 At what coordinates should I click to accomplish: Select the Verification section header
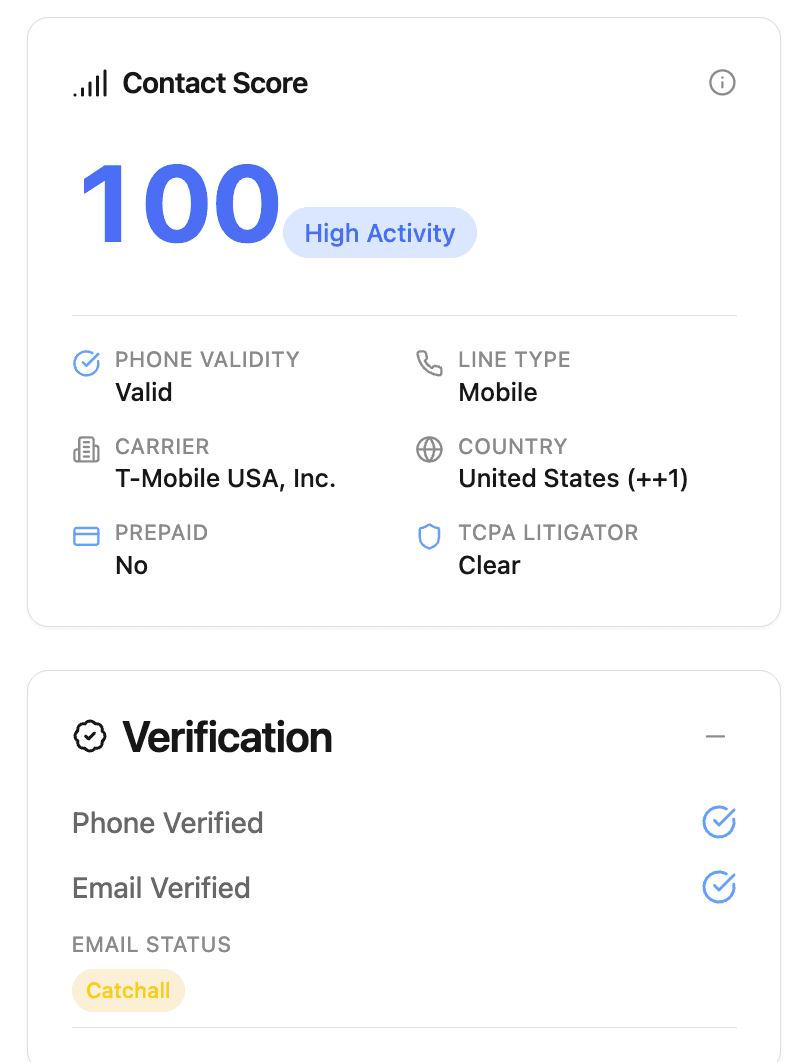point(227,737)
